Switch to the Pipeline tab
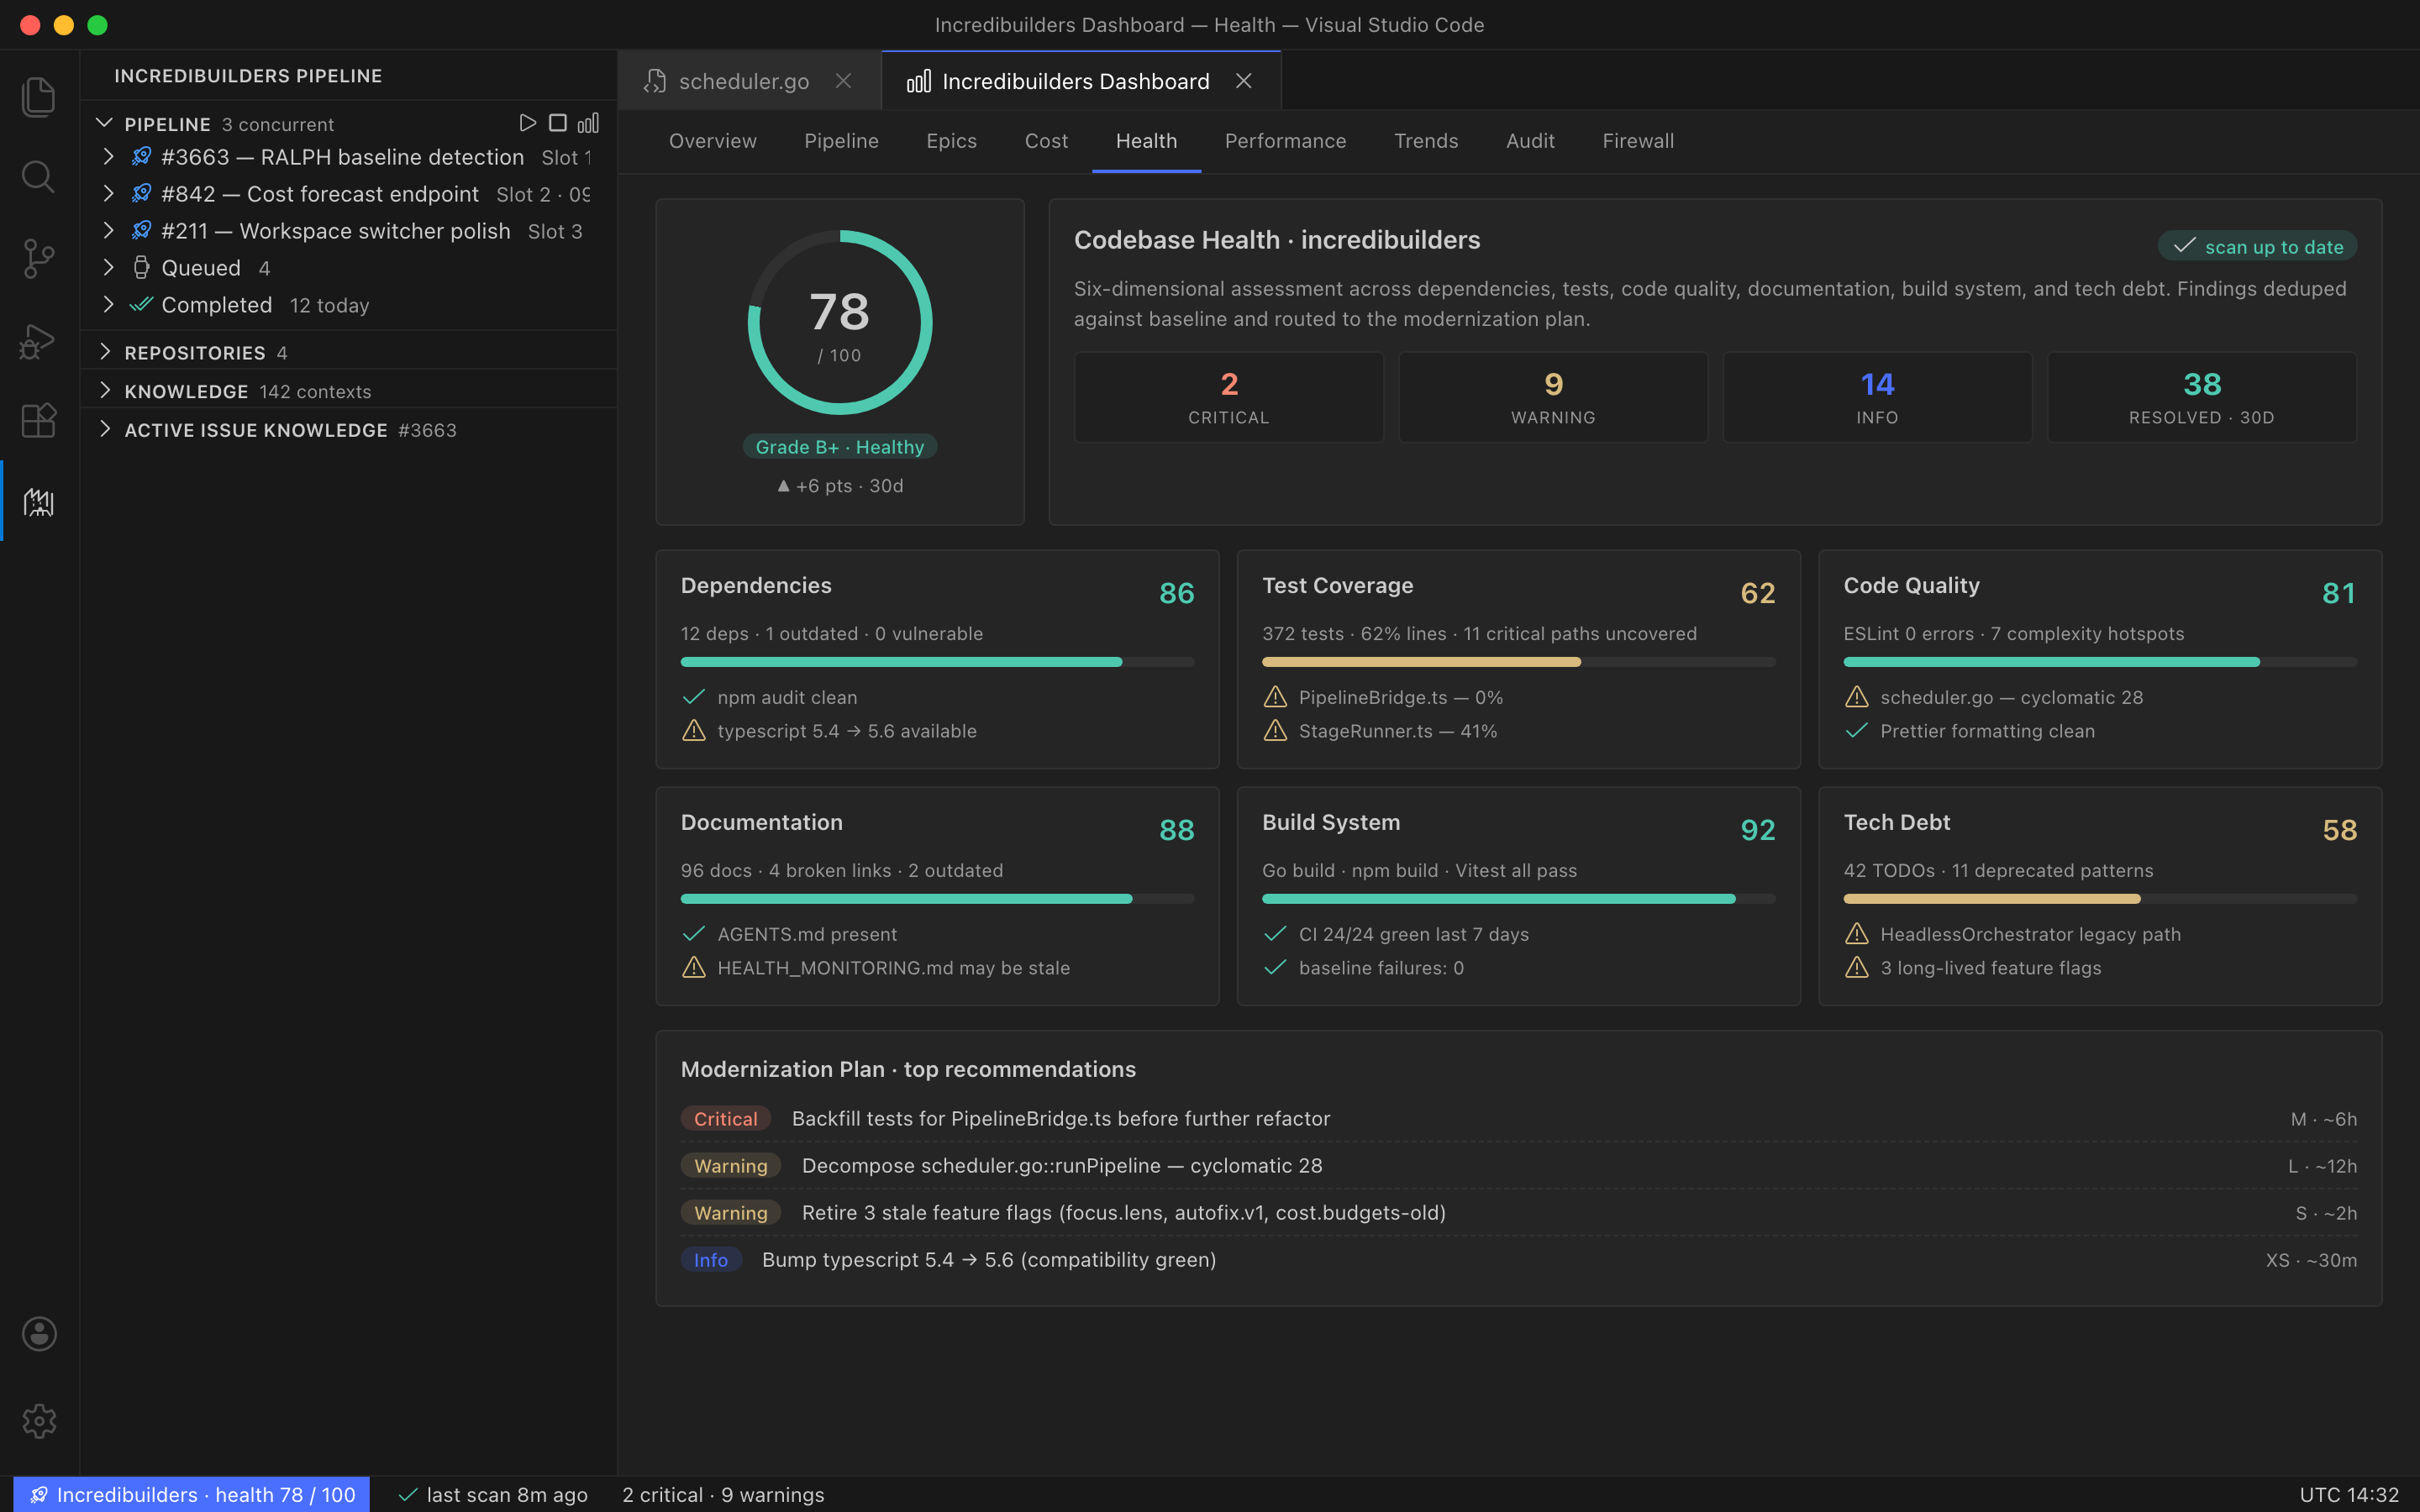The image size is (2420, 1512). pyautogui.click(x=841, y=141)
